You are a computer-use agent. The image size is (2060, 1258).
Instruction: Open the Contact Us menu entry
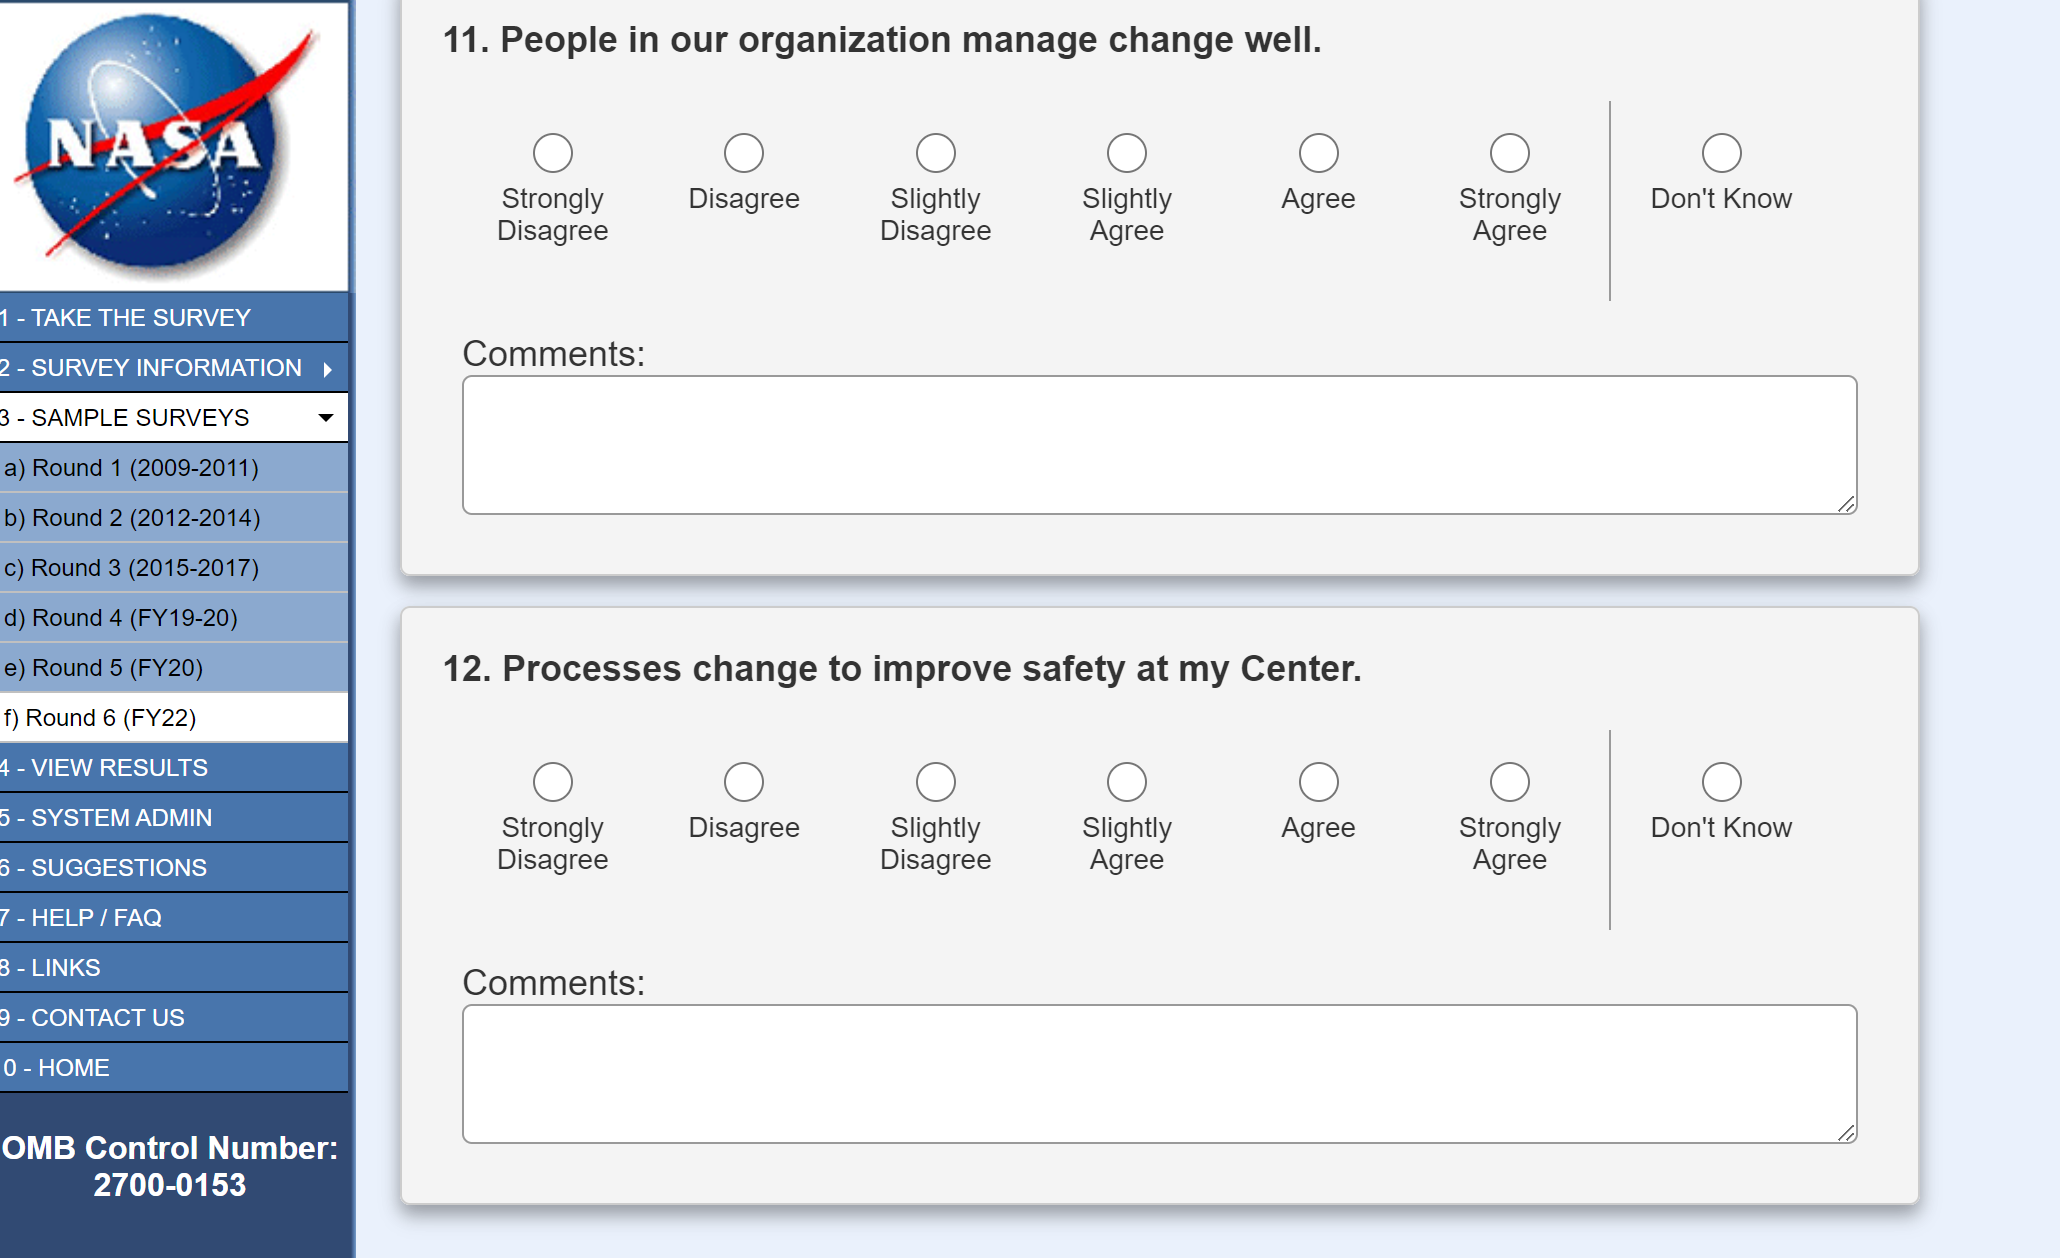107,1018
